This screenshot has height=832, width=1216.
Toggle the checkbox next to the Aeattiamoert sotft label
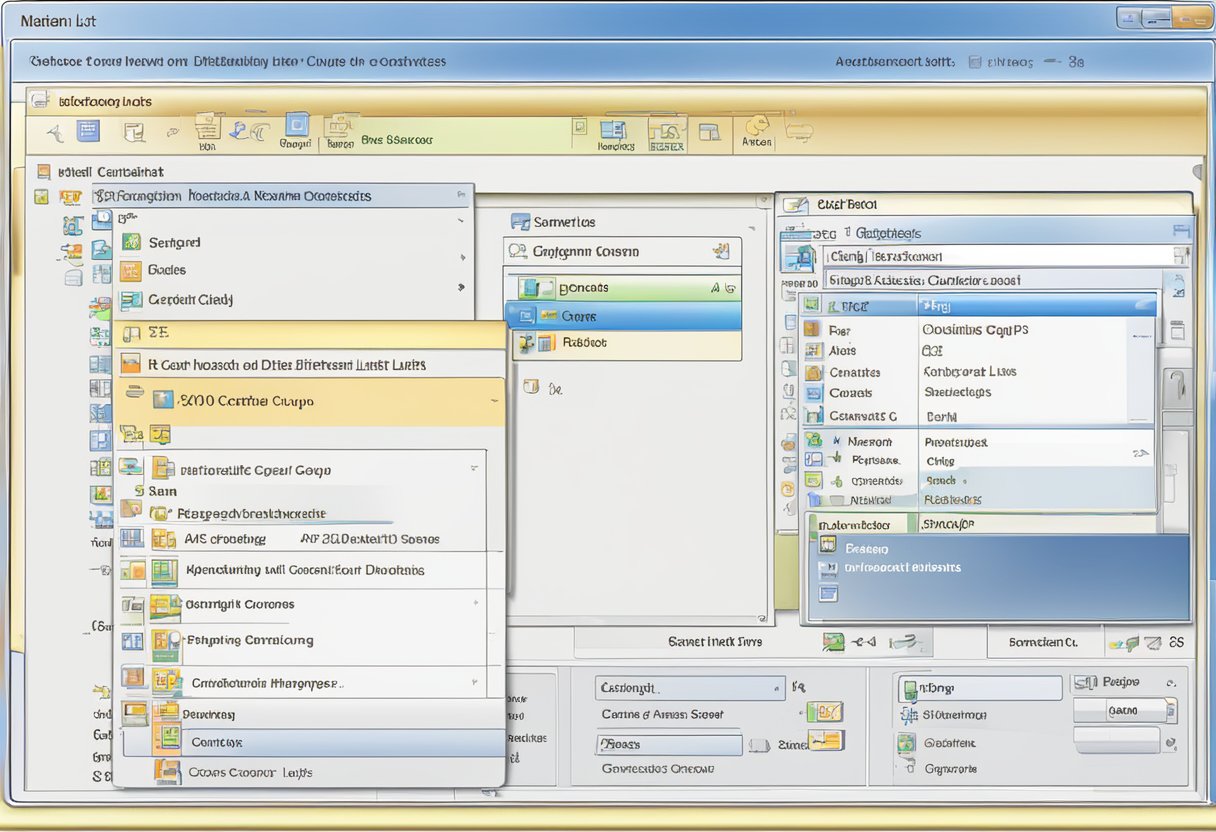click(975, 62)
